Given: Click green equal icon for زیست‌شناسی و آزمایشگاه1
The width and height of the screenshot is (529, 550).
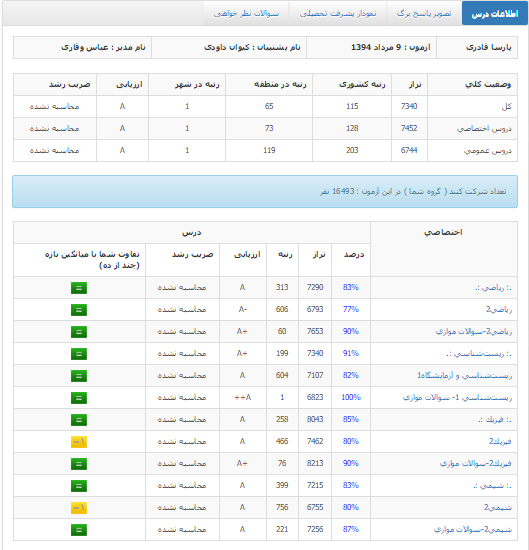Looking at the screenshot, I should coord(79,376).
